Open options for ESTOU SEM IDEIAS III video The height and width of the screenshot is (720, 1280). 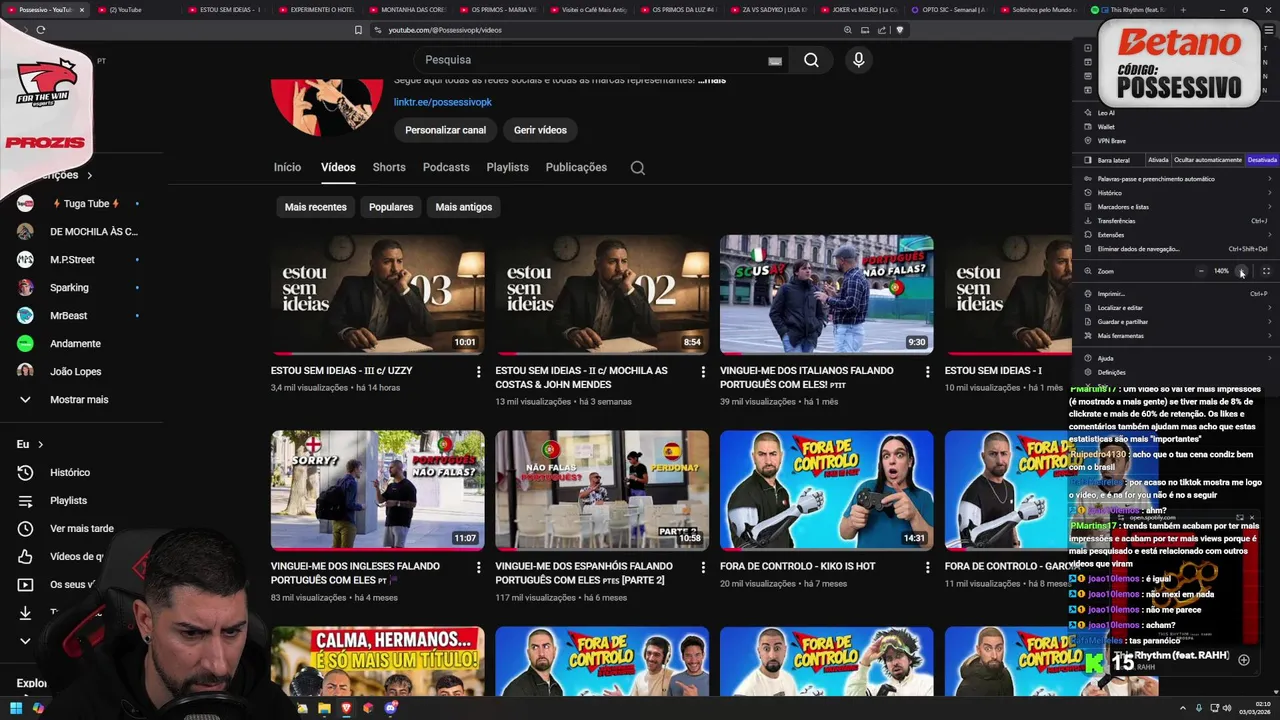point(478,372)
